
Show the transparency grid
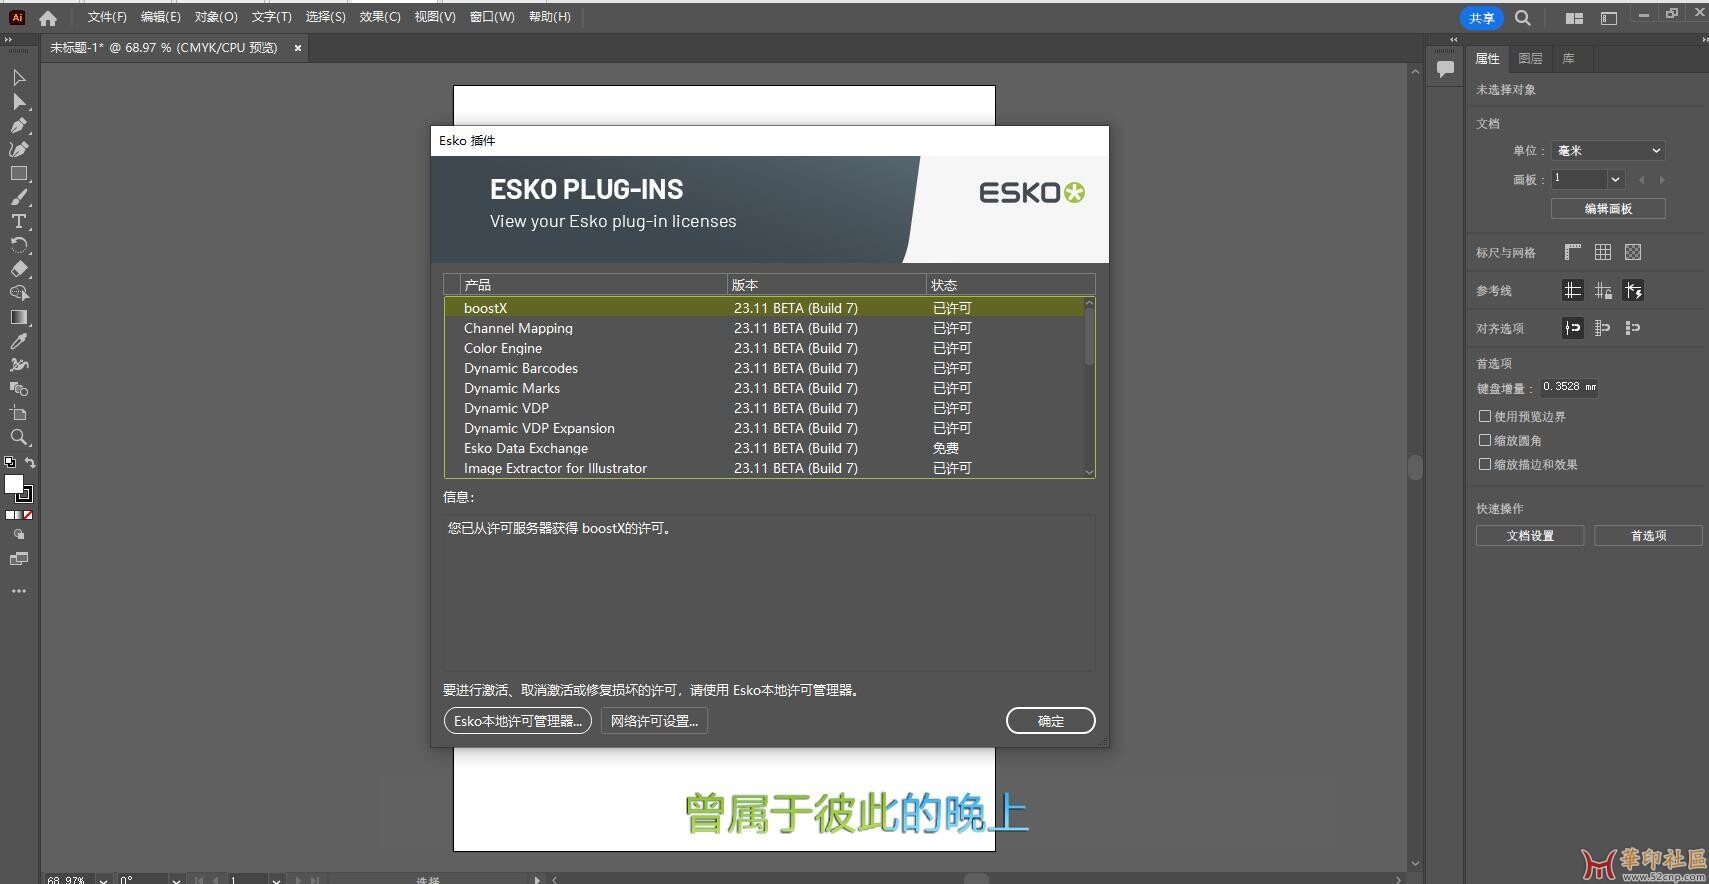(x=1633, y=252)
